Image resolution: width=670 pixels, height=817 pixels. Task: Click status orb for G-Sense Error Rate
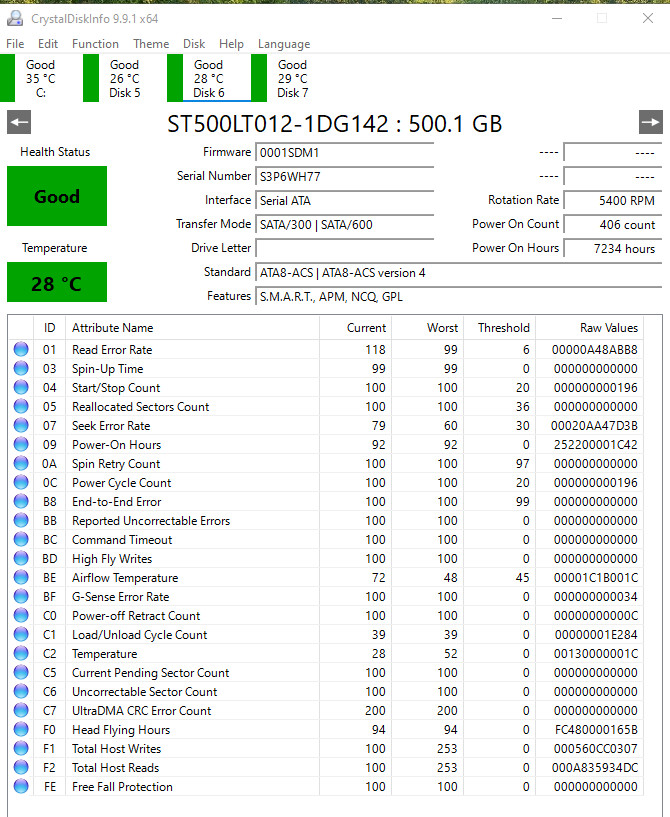(21, 597)
